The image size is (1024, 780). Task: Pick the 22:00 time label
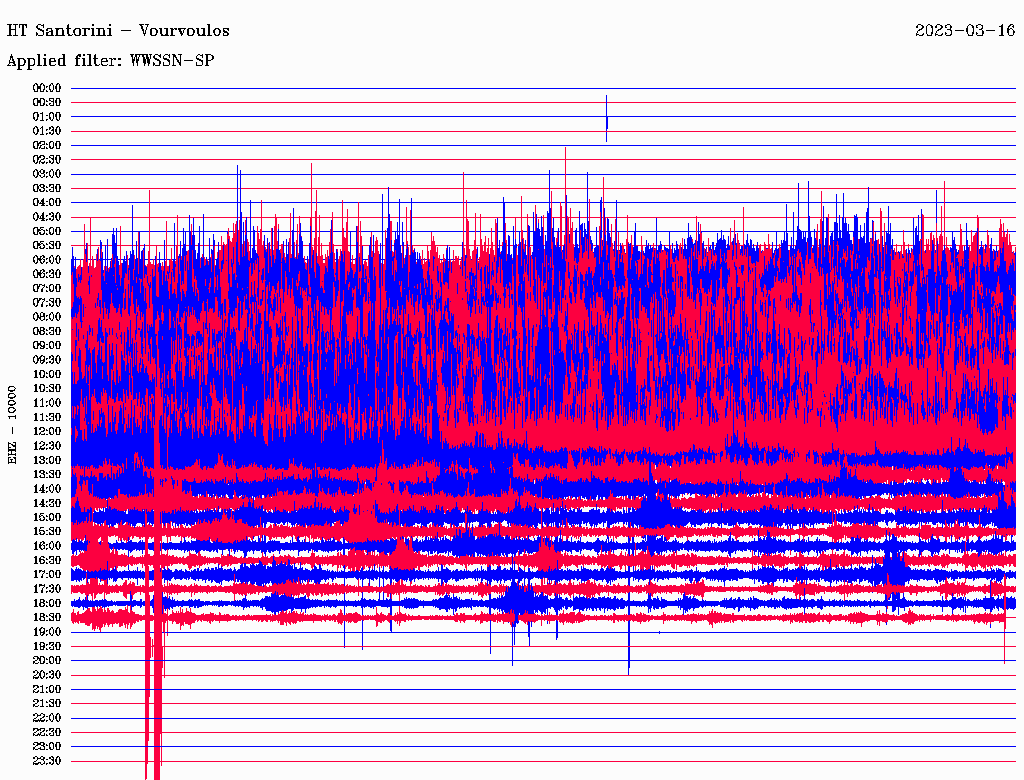coord(47,717)
